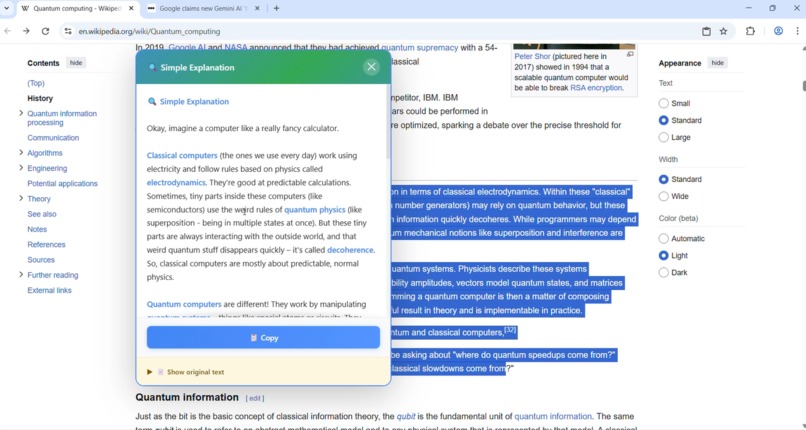Open site information icon in address bar
The width and height of the screenshot is (806, 430).
point(68,31)
